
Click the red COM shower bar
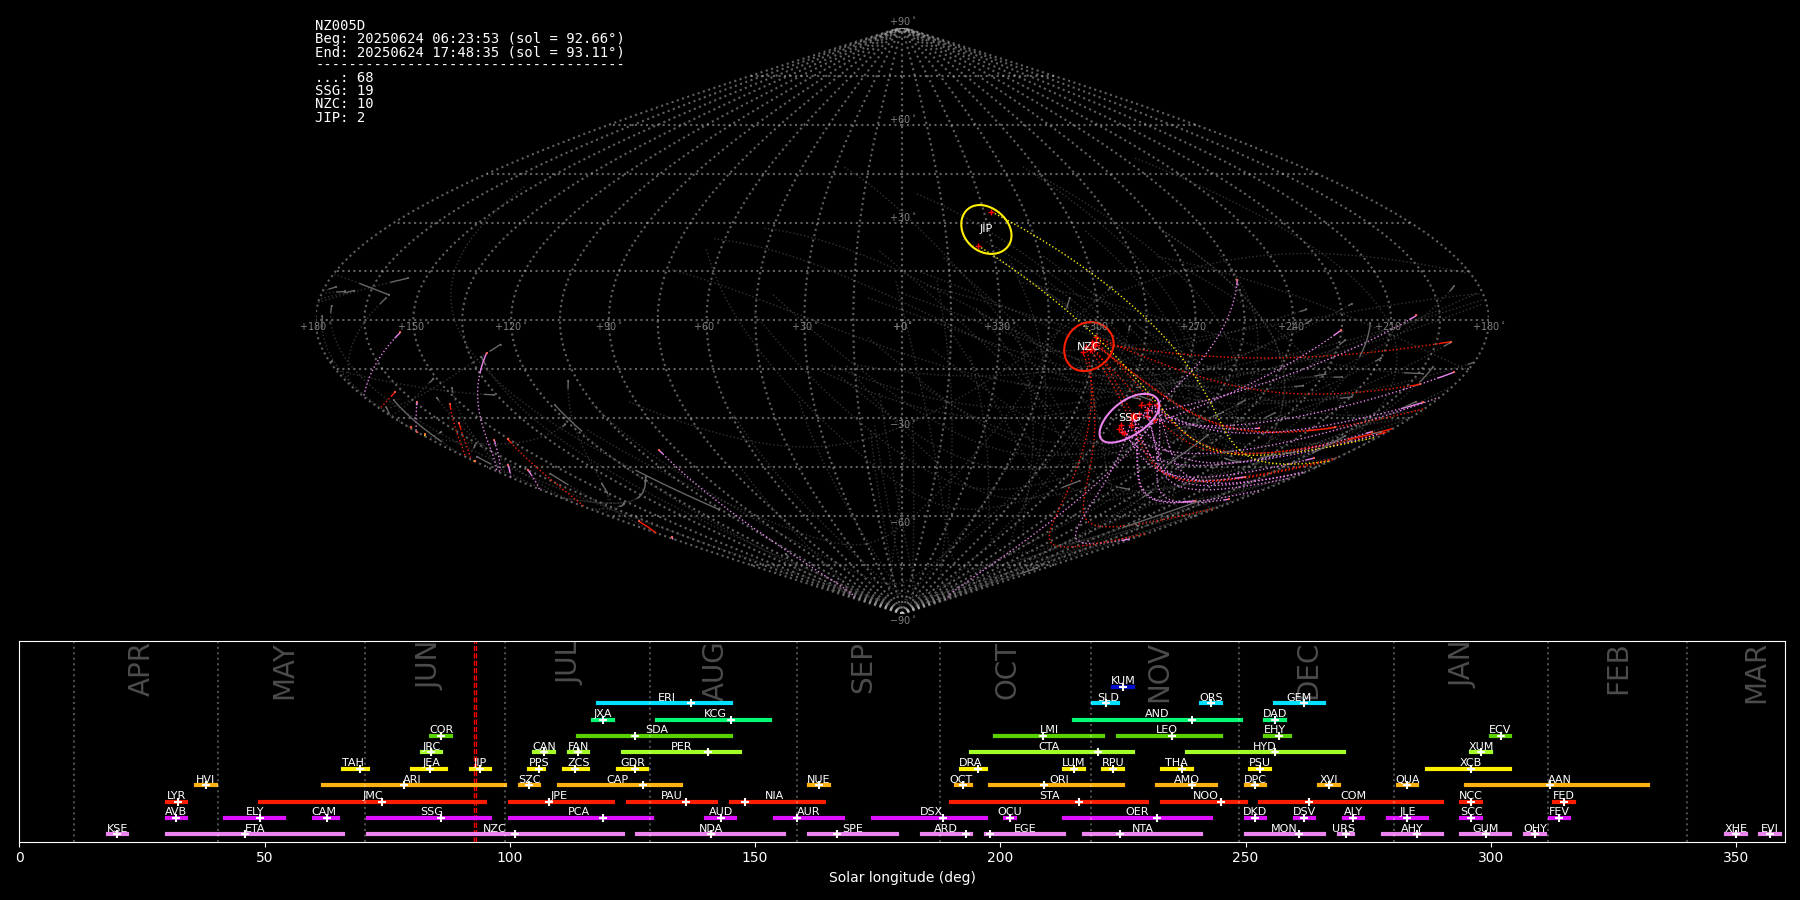[1351, 802]
